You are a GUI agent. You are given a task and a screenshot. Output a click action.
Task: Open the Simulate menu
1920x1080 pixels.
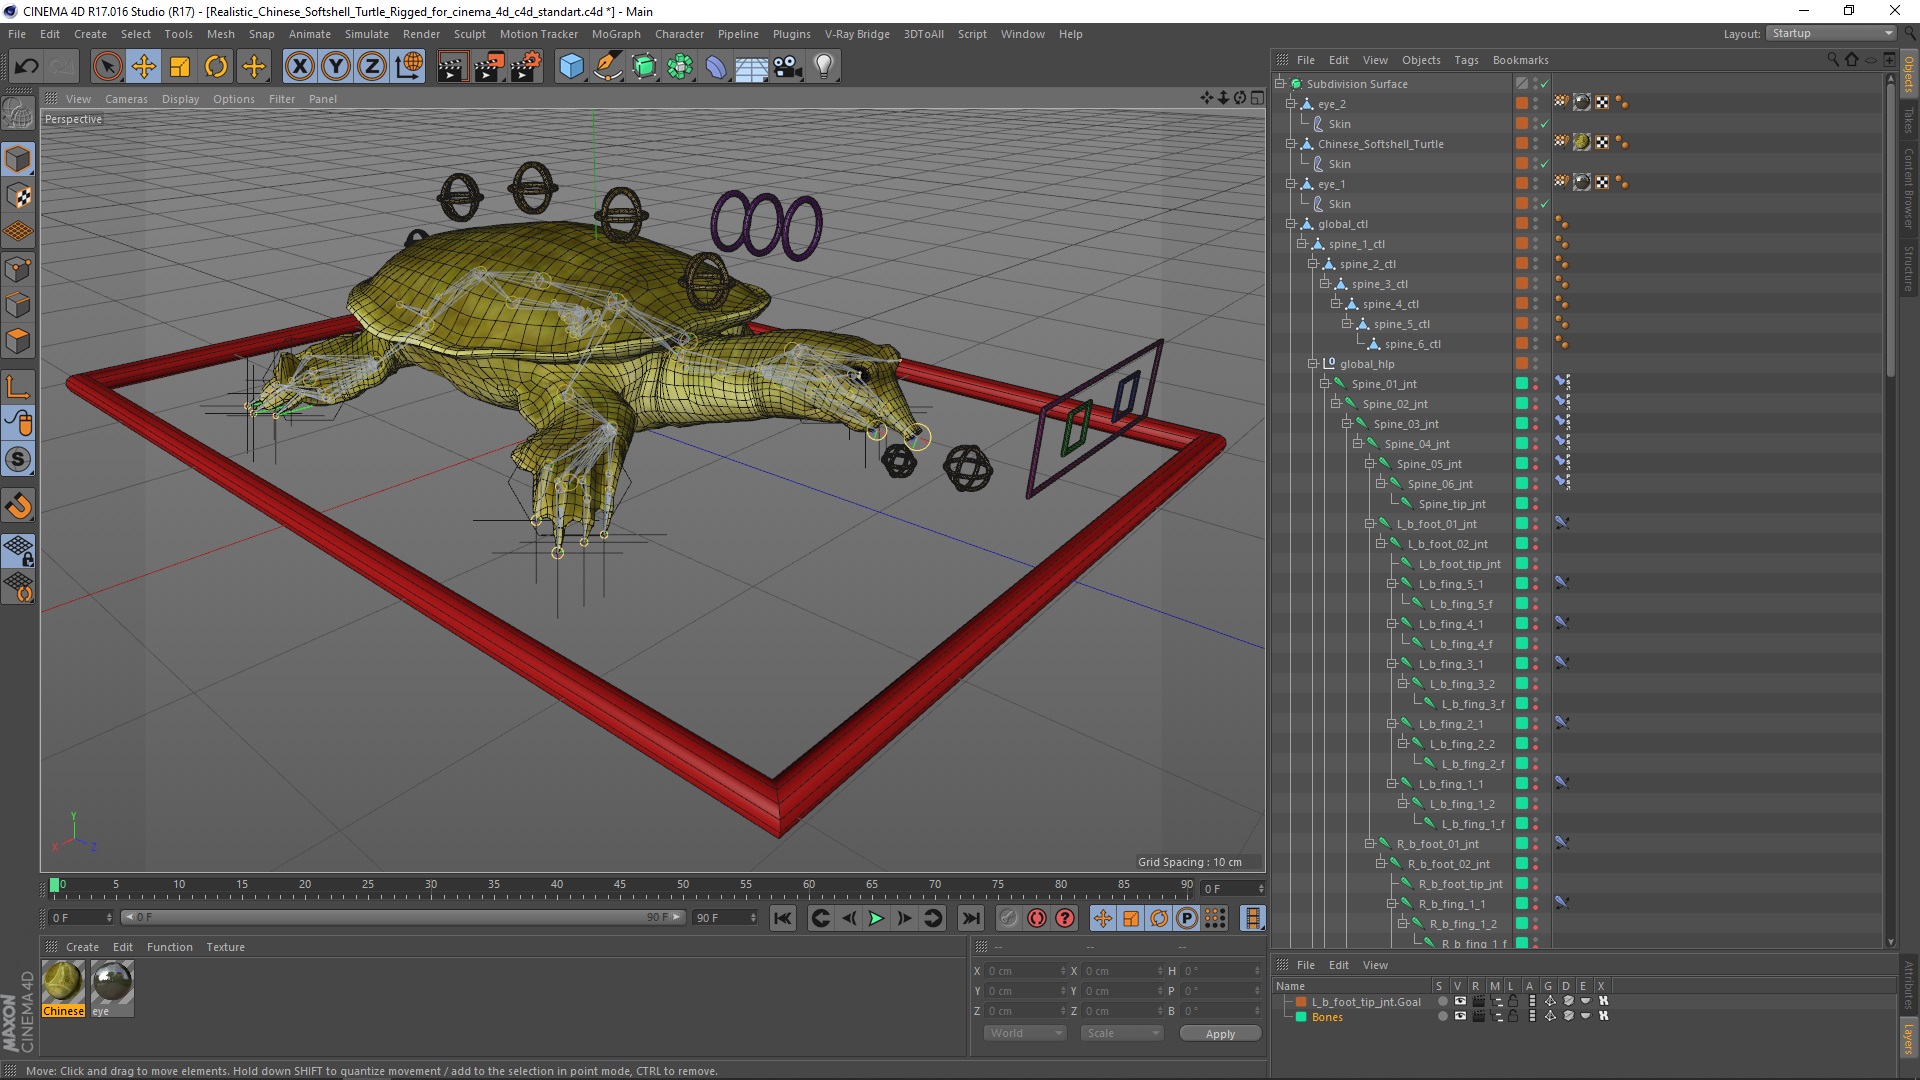pyautogui.click(x=366, y=34)
